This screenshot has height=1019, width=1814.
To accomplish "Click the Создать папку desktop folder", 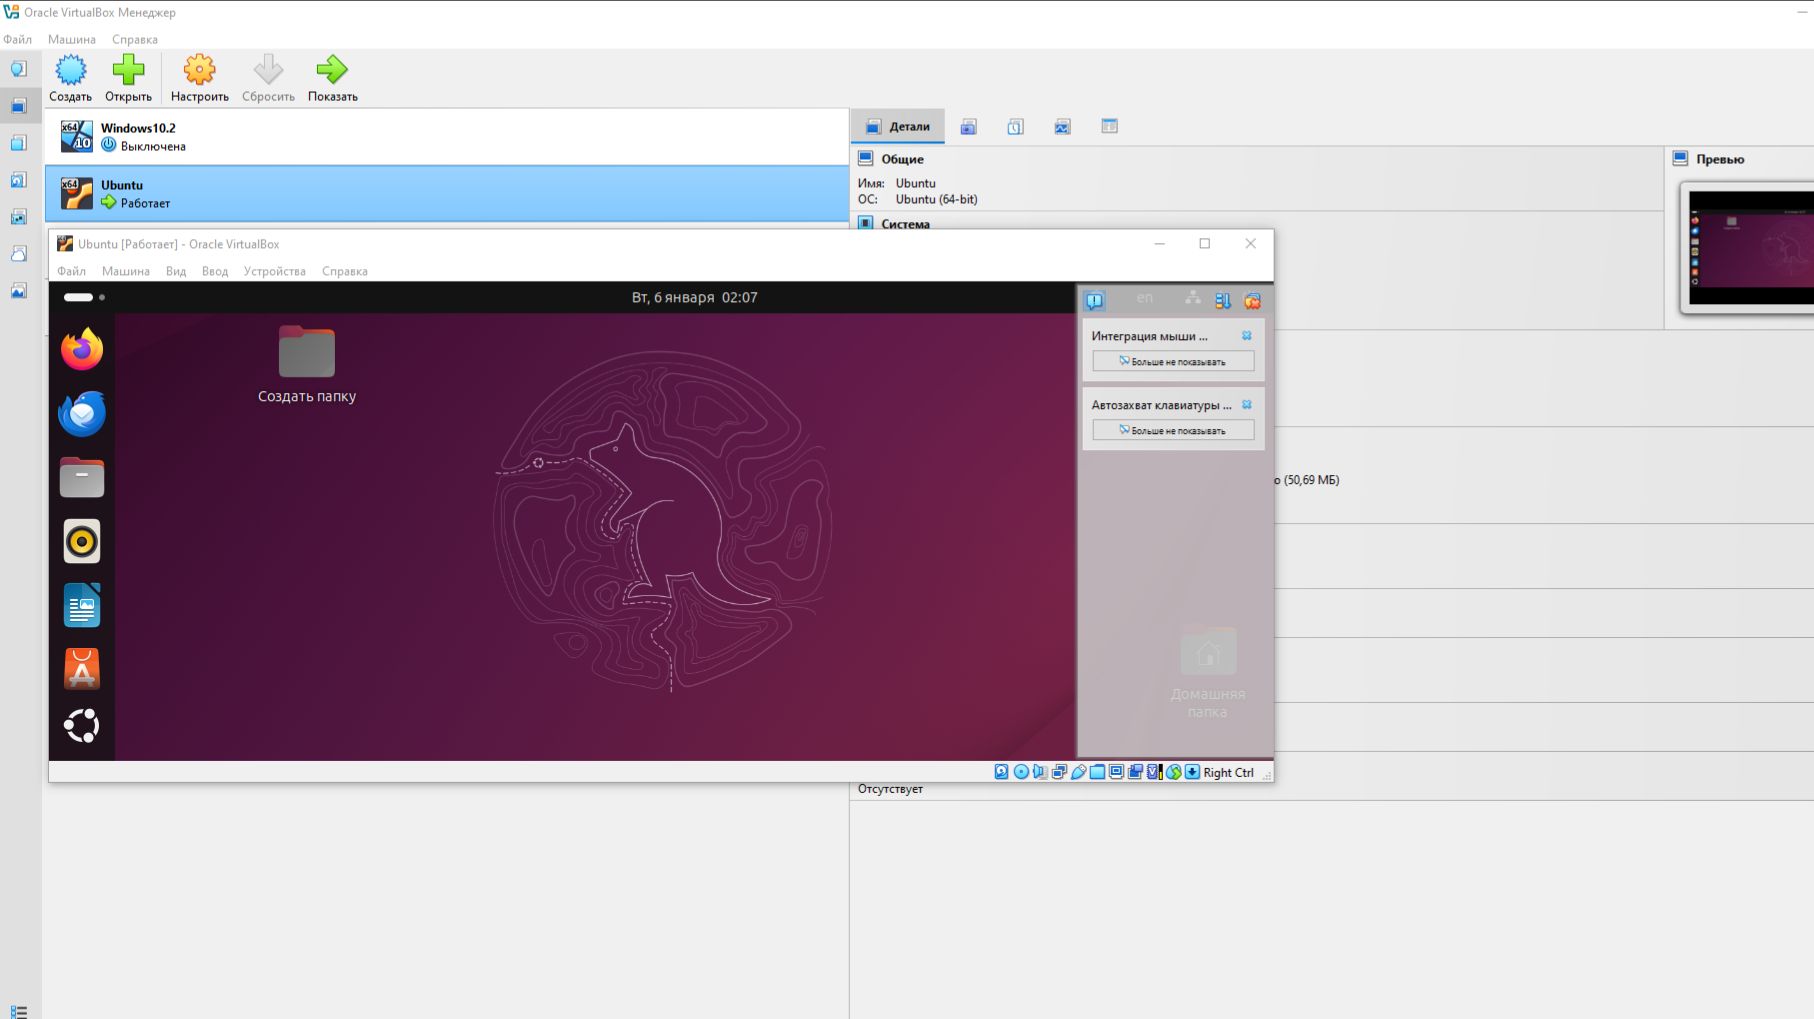I will (x=307, y=365).
